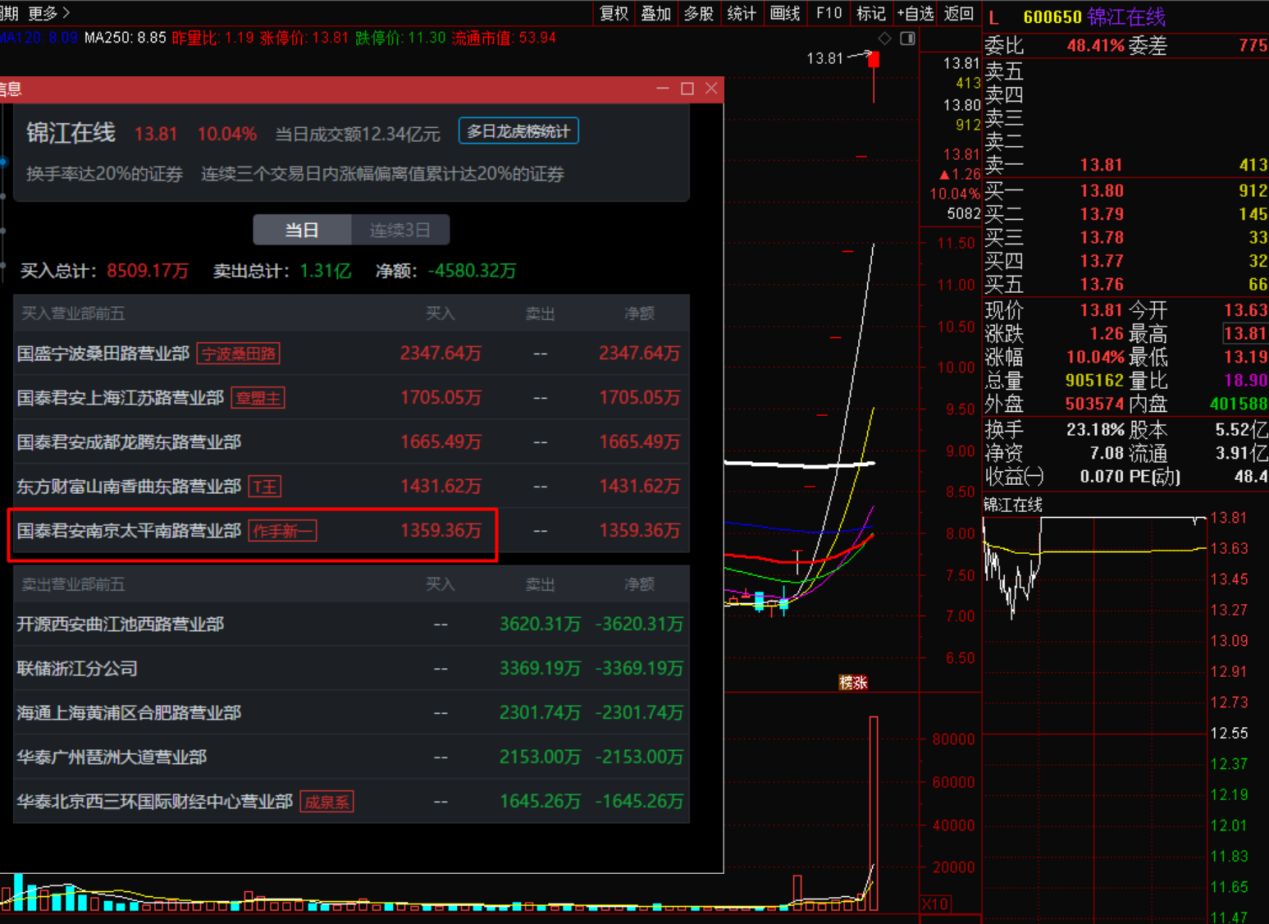Click the stock code 600650
The image size is (1269, 924).
tap(1051, 18)
